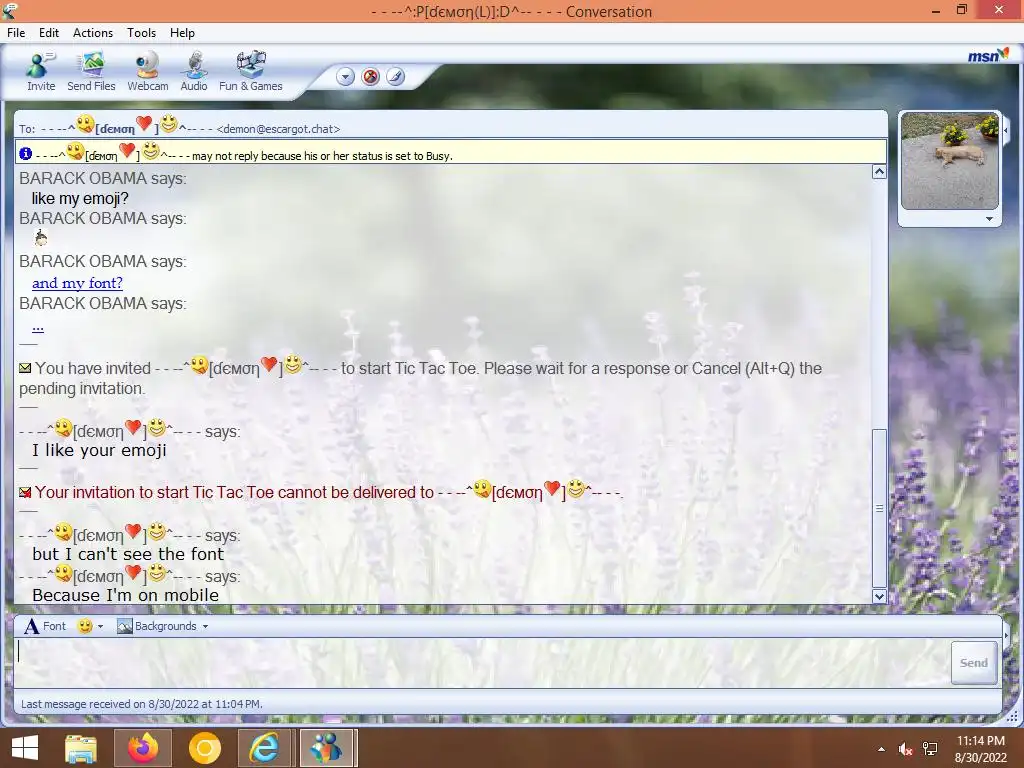
Task: Click the last message received status text
Action: 142,704
